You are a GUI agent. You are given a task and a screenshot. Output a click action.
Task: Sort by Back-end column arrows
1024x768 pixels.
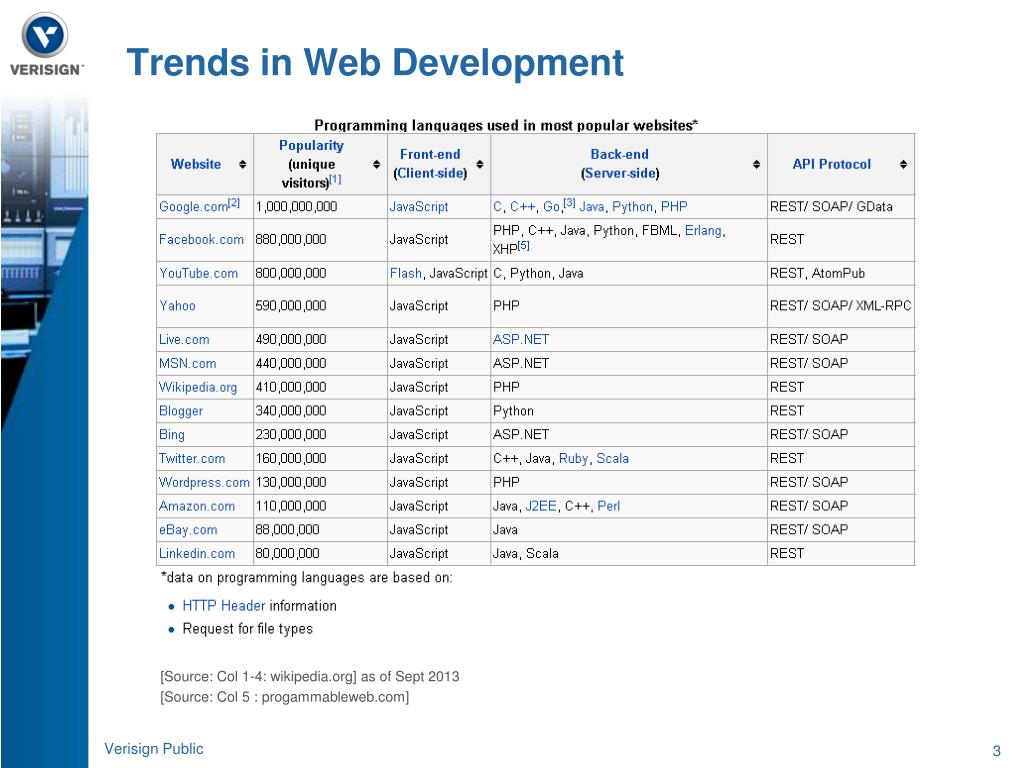[756, 165]
